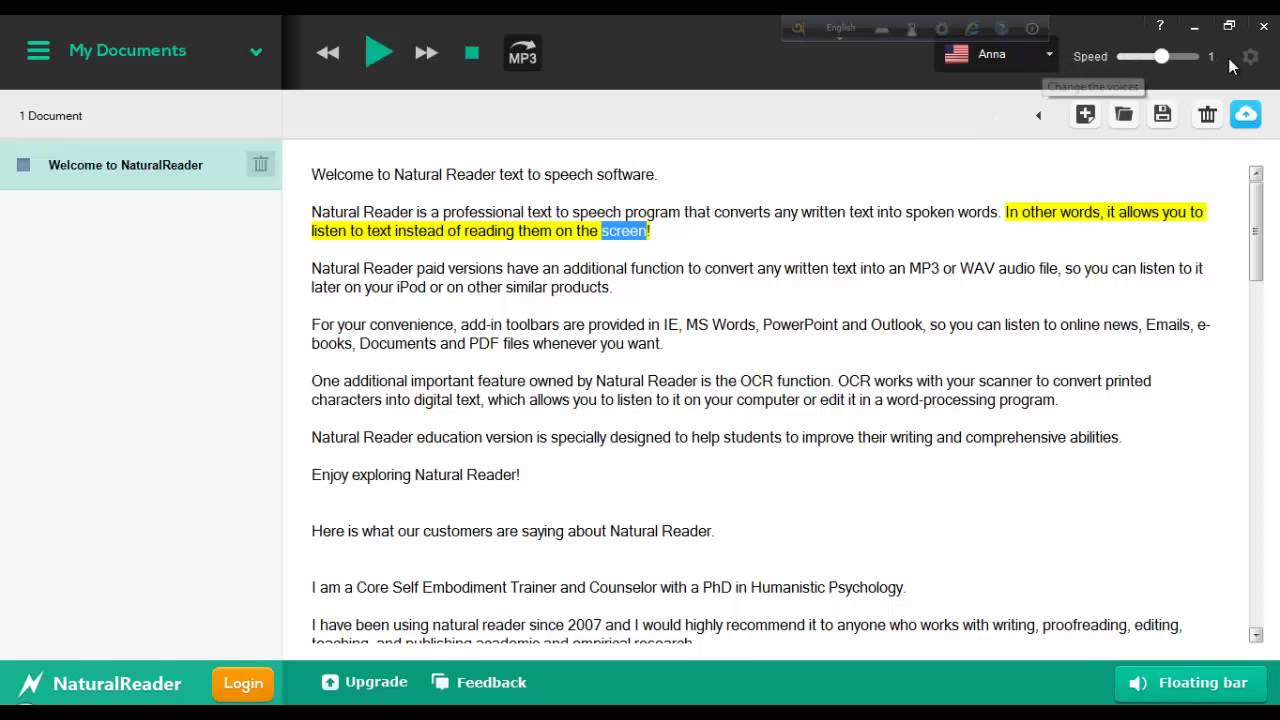Open help with the question mark icon
1280x720 pixels.
click(x=1160, y=26)
